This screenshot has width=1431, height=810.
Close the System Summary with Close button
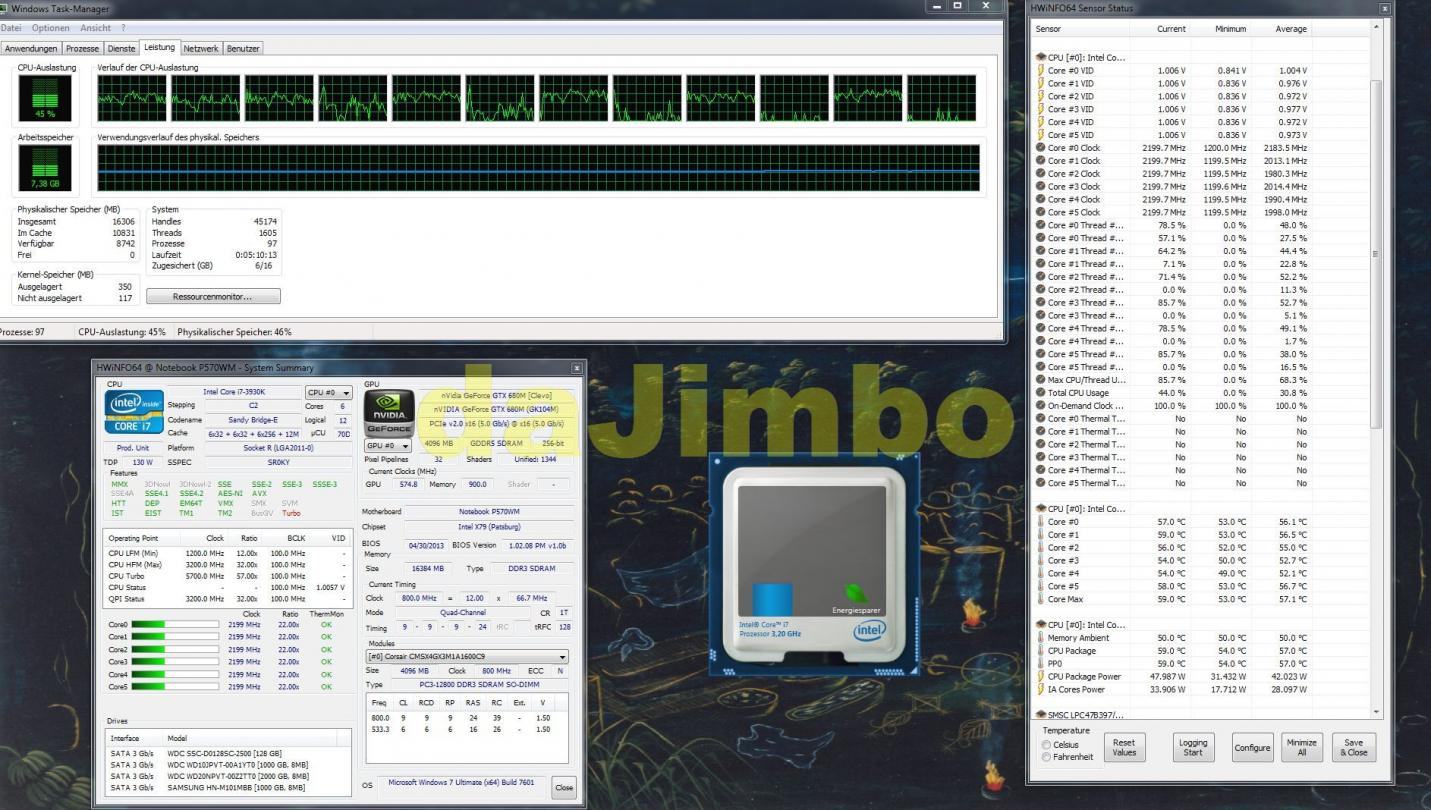click(x=564, y=787)
